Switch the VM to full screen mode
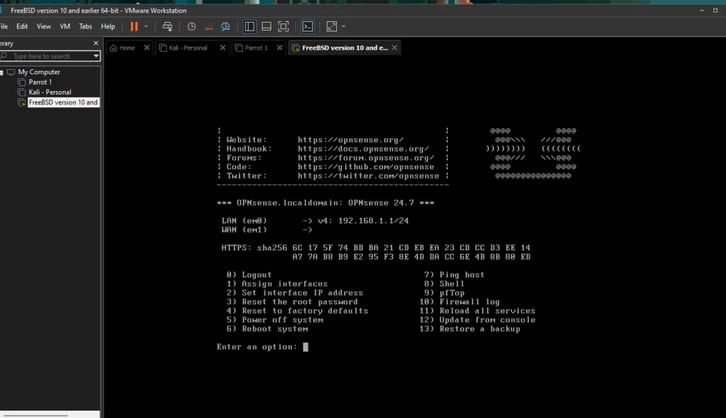This screenshot has width=726, height=418. [283, 26]
